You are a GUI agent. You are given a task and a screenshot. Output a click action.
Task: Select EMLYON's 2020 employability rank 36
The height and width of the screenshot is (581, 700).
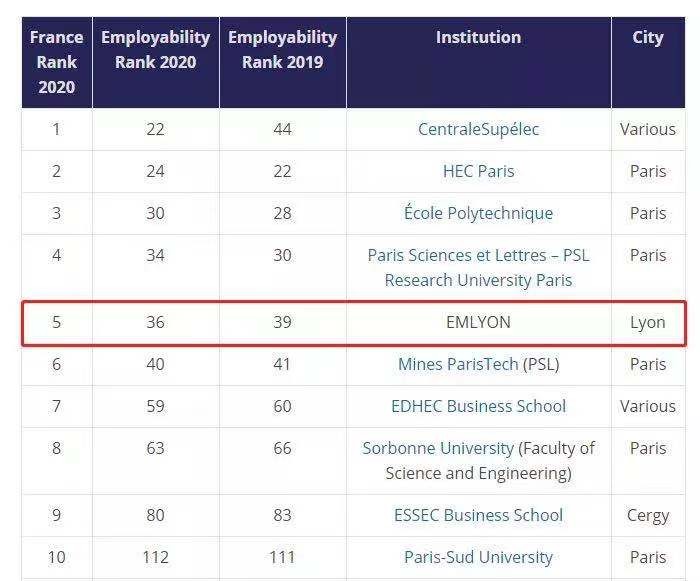pyautogui.click(x=155, y=322)
